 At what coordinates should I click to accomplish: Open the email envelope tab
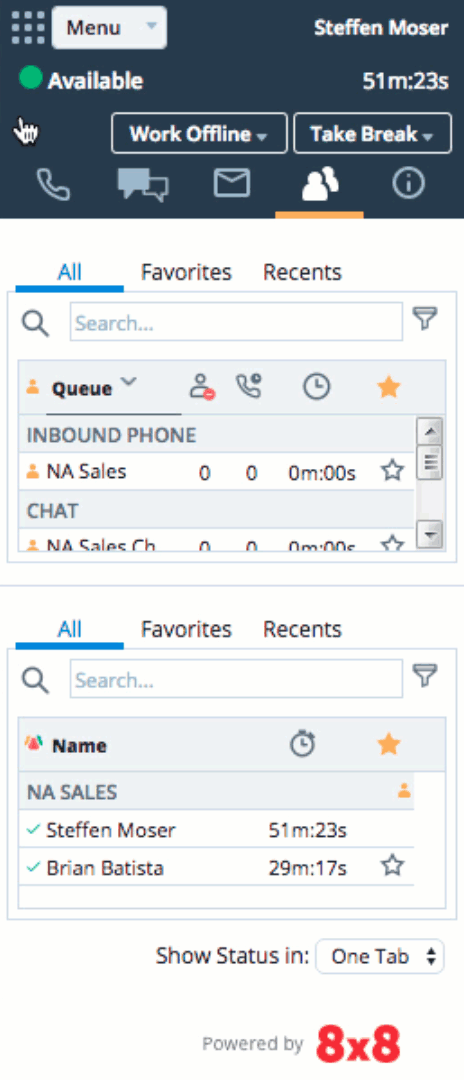[231, 184]
